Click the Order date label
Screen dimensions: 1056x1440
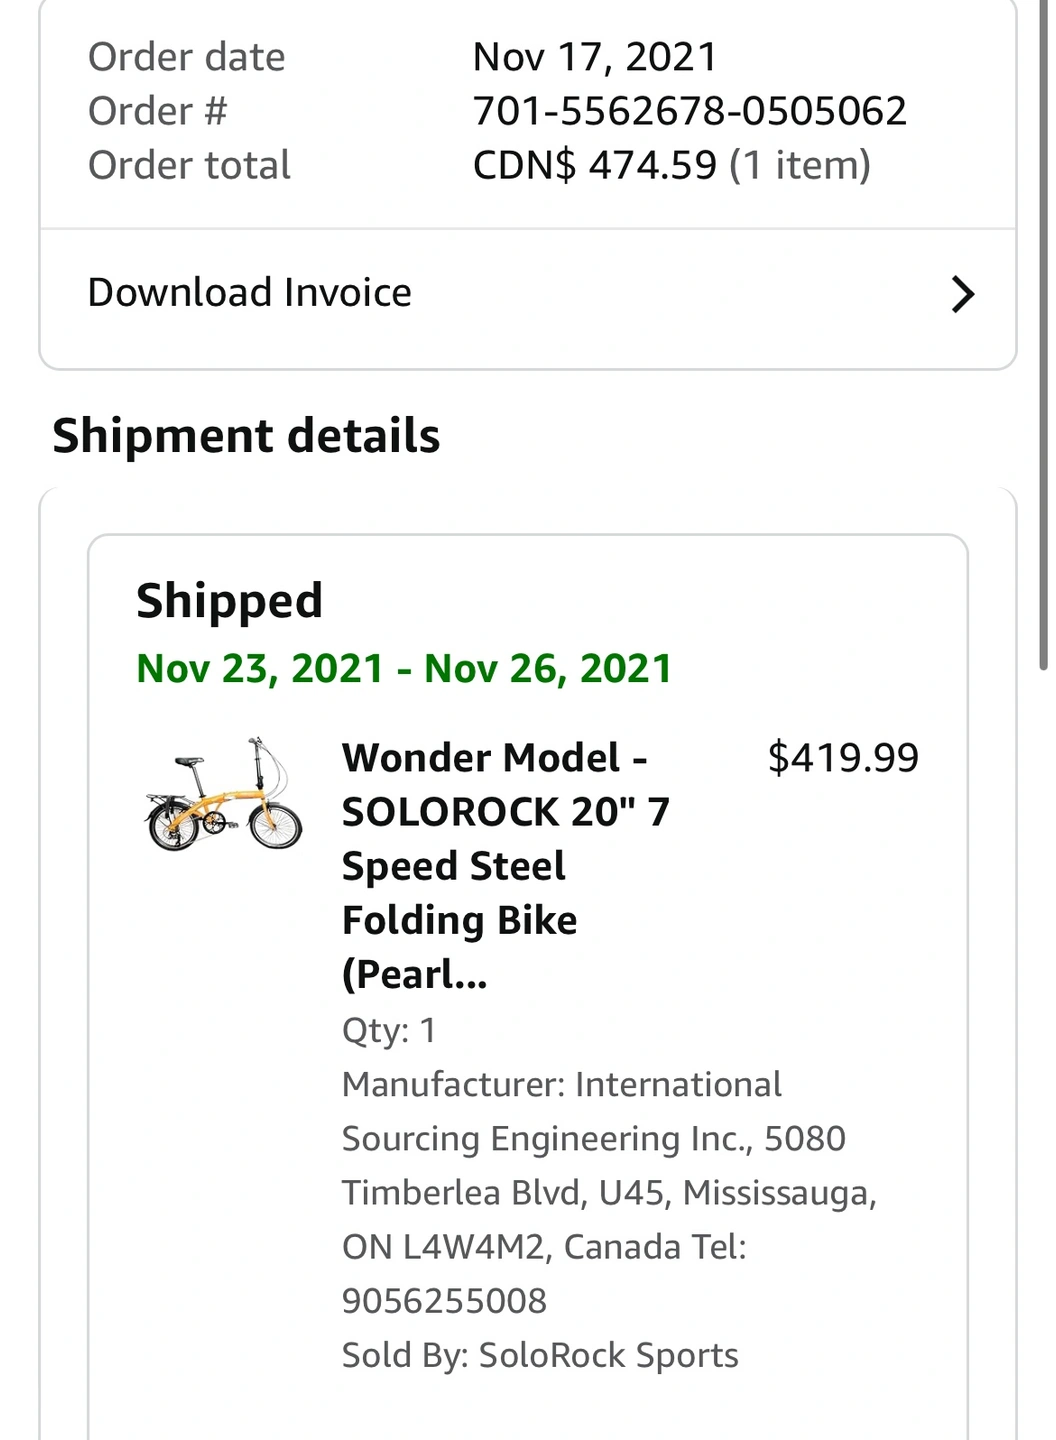click(187, 57)
